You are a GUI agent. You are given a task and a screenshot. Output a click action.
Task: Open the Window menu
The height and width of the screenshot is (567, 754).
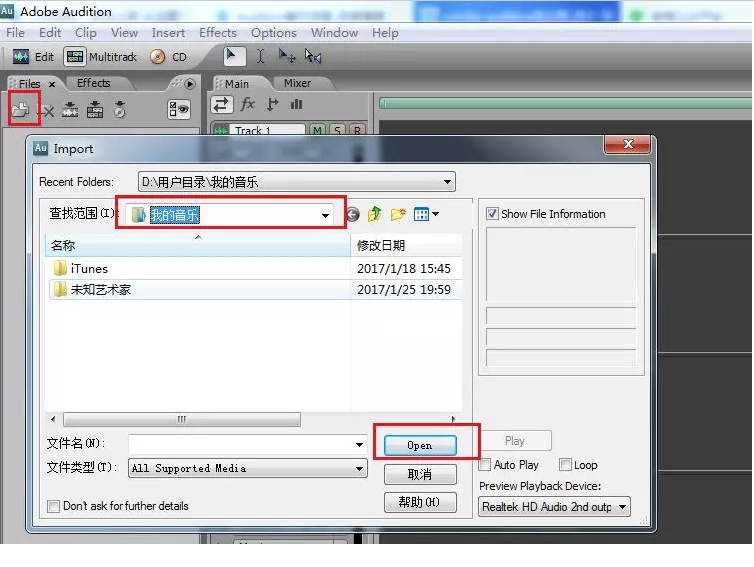click(x=334, y=33)
